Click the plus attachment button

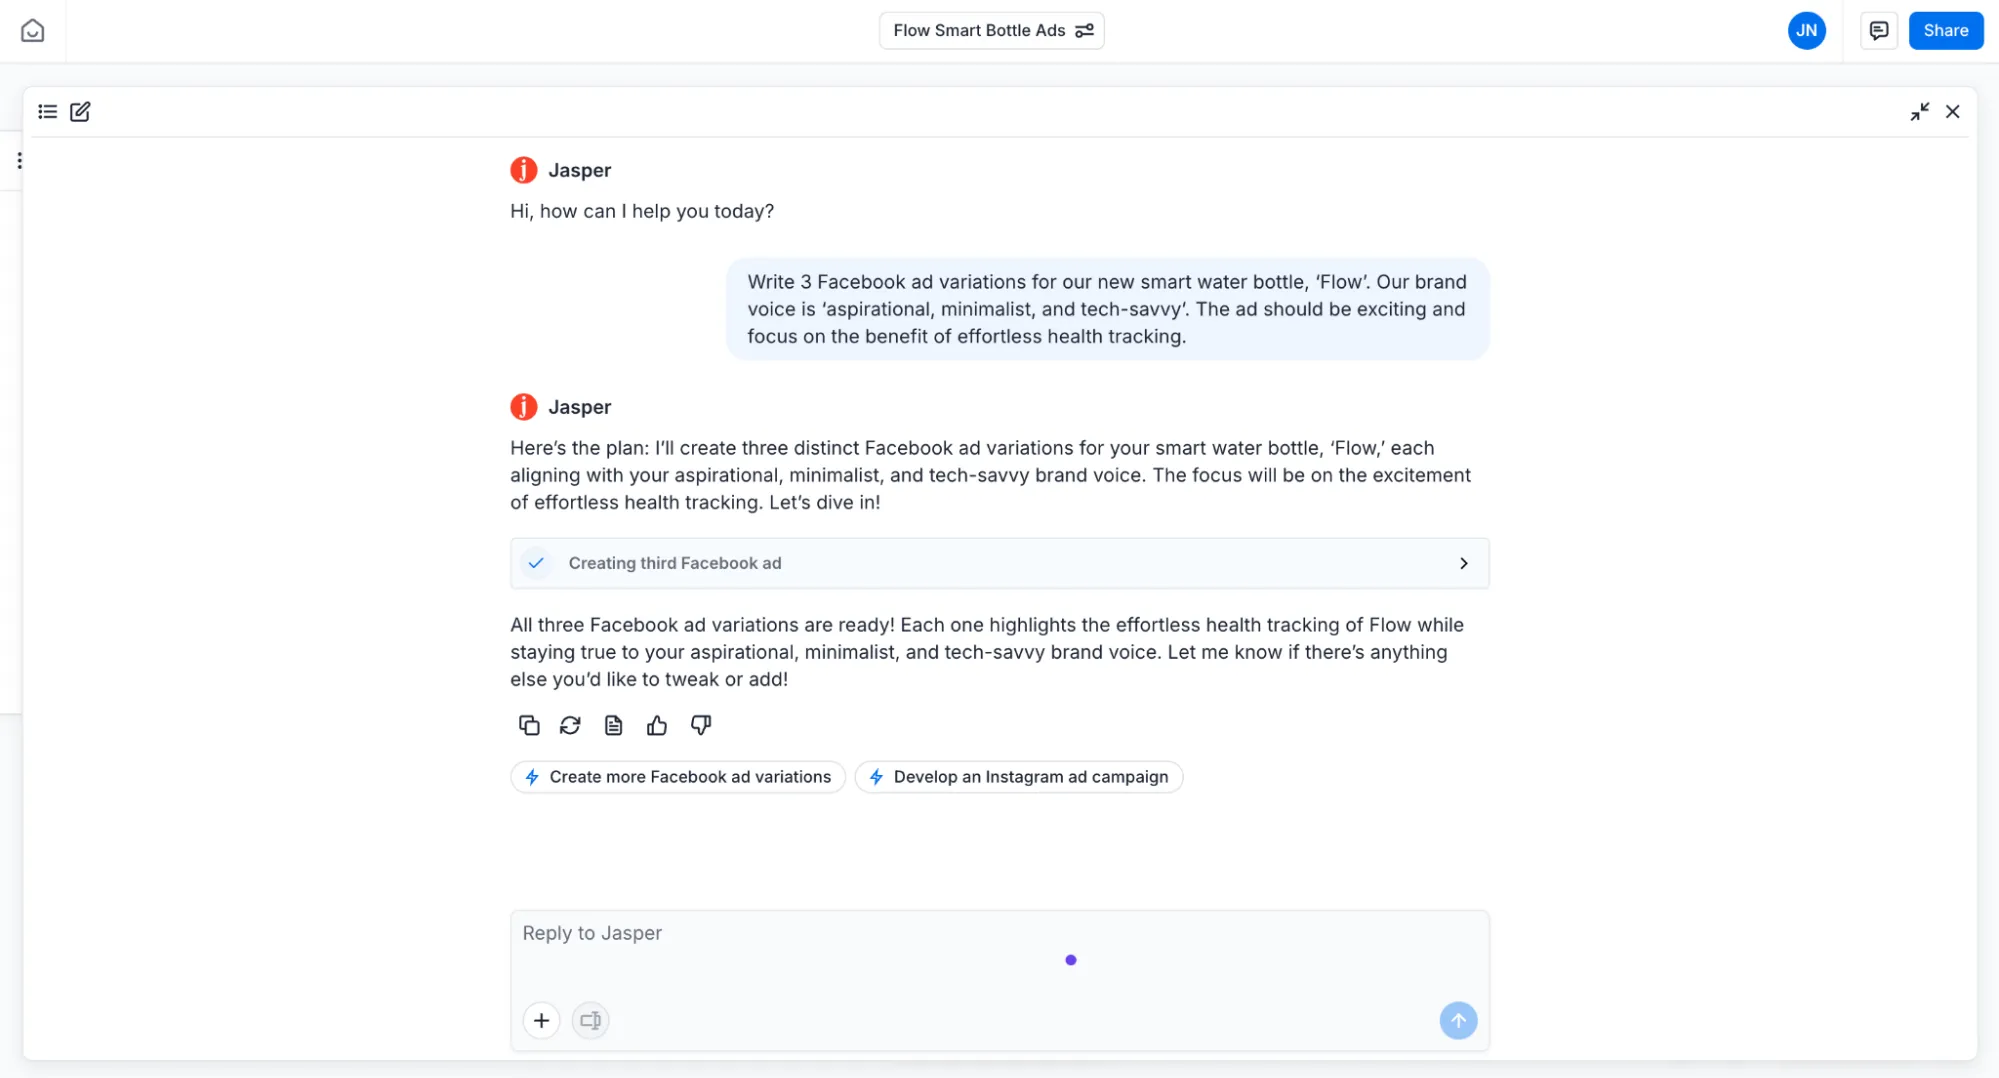click(x=541, y=1020)
